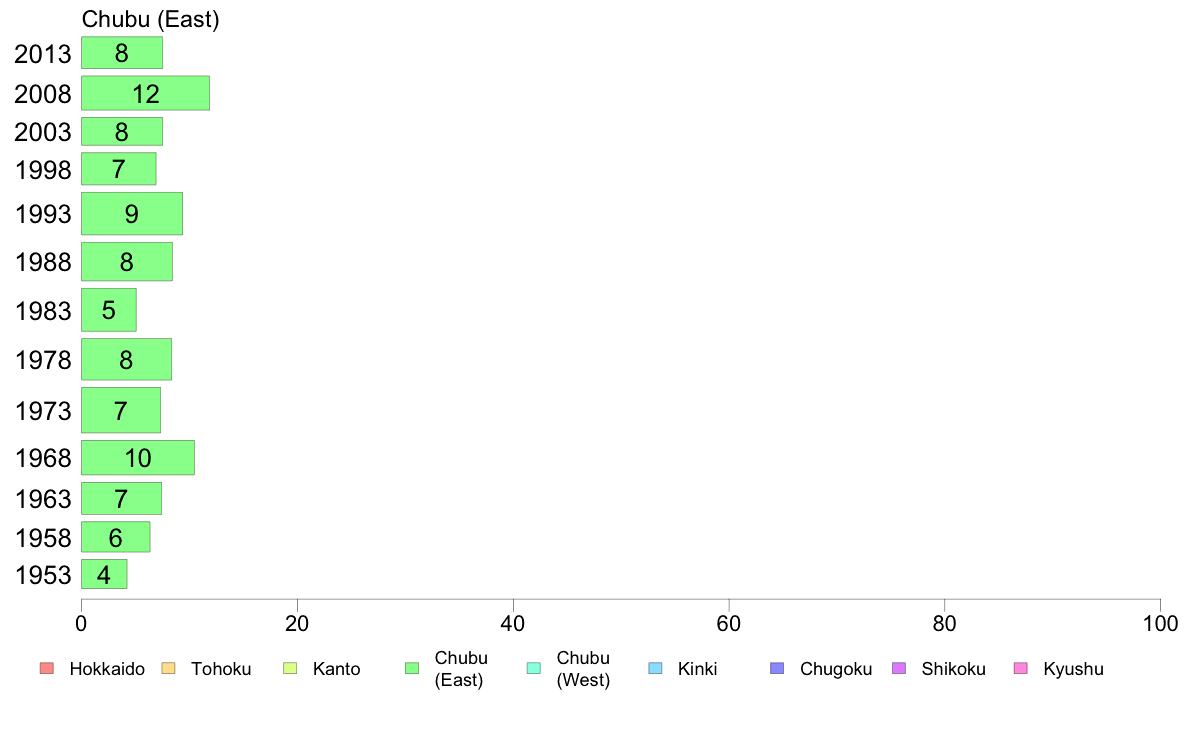The width and height of the screenshot is (1188, 736).
Task: Click the Chugoku indigo legend swatch
Action: pyautogui.click(x=777, y=668)
